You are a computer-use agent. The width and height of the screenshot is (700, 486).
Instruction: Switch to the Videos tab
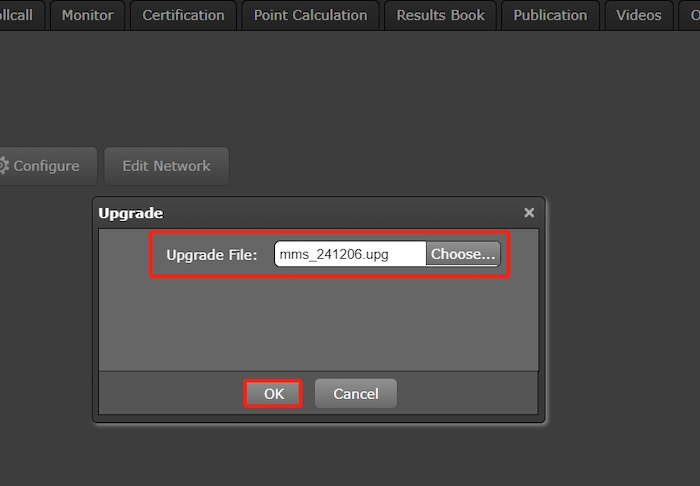(x=638, y=15)
